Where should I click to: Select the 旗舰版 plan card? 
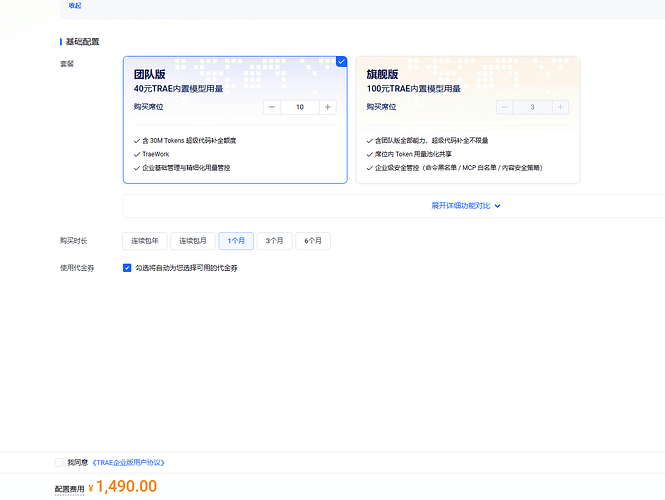[x=468, y=120]
